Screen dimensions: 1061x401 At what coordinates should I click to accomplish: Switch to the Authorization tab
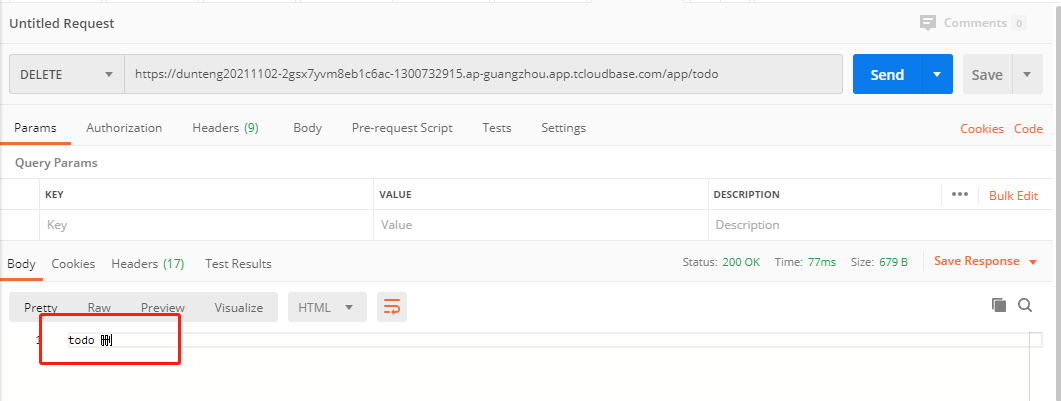point(124,128)
